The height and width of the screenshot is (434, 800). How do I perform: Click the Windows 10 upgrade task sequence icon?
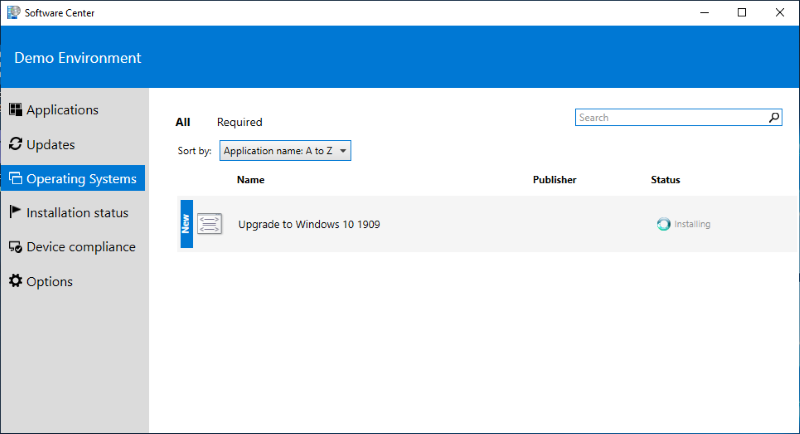click(210, 224)
